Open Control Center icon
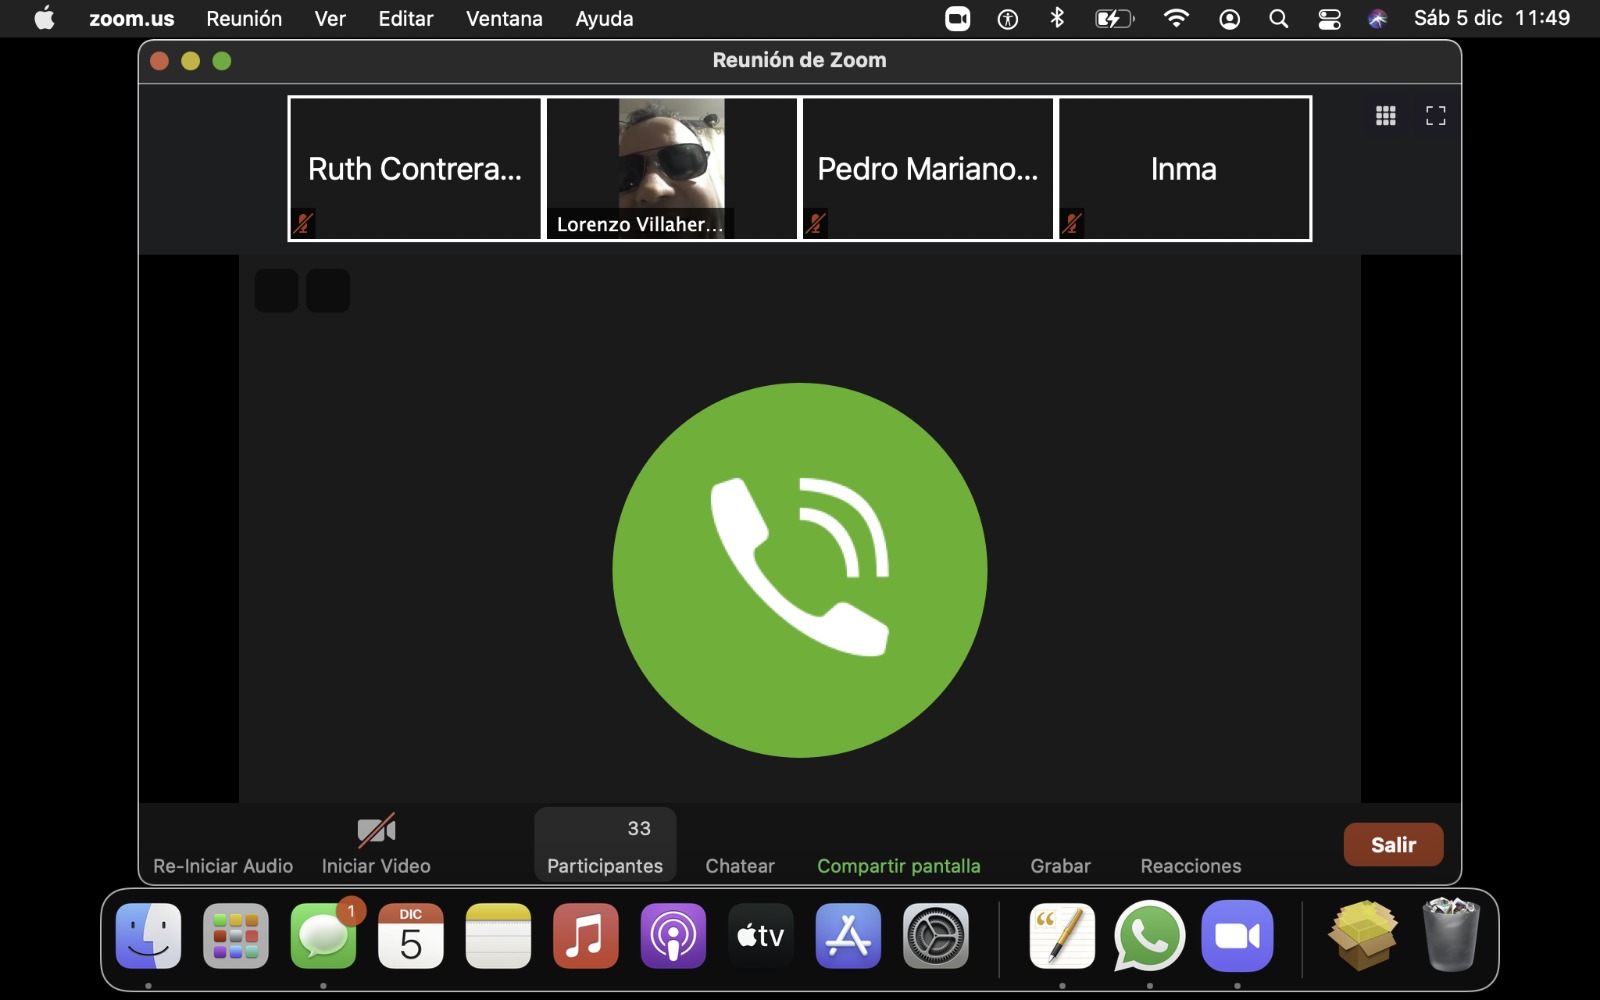1600x1000 pixels. [x=1329, y=18]
